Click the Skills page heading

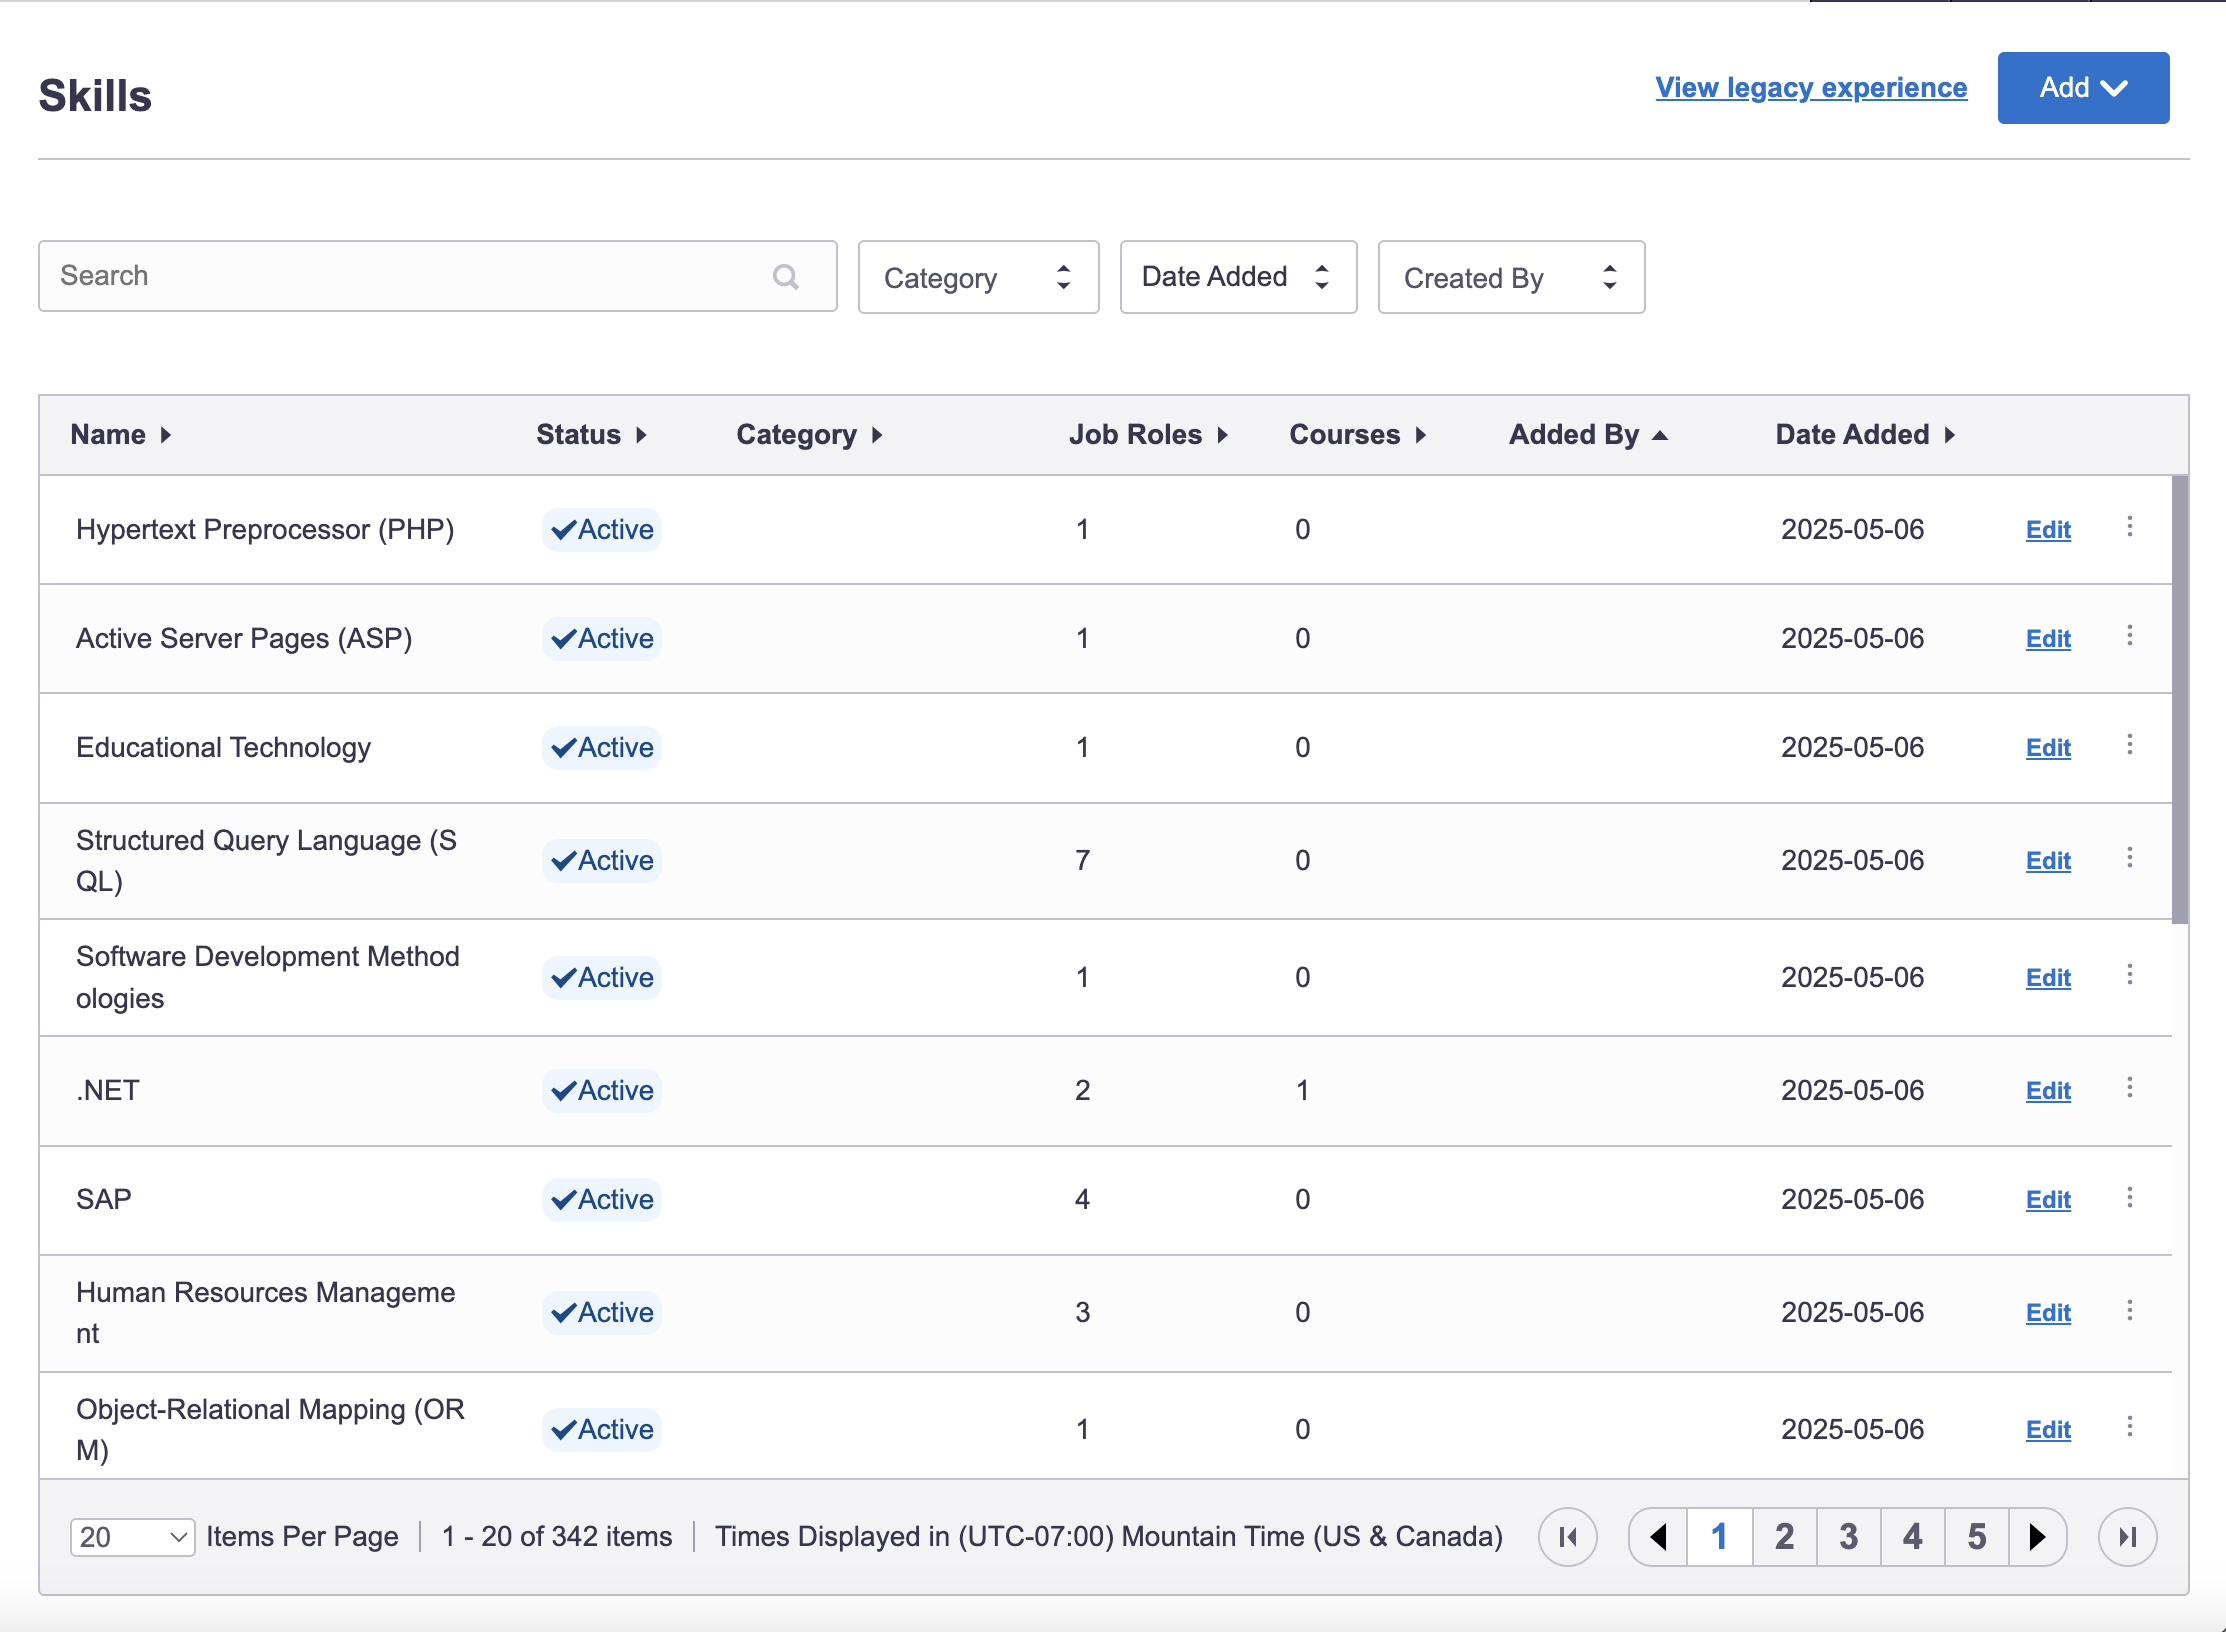pyautogui.click(x=95, y=96)
